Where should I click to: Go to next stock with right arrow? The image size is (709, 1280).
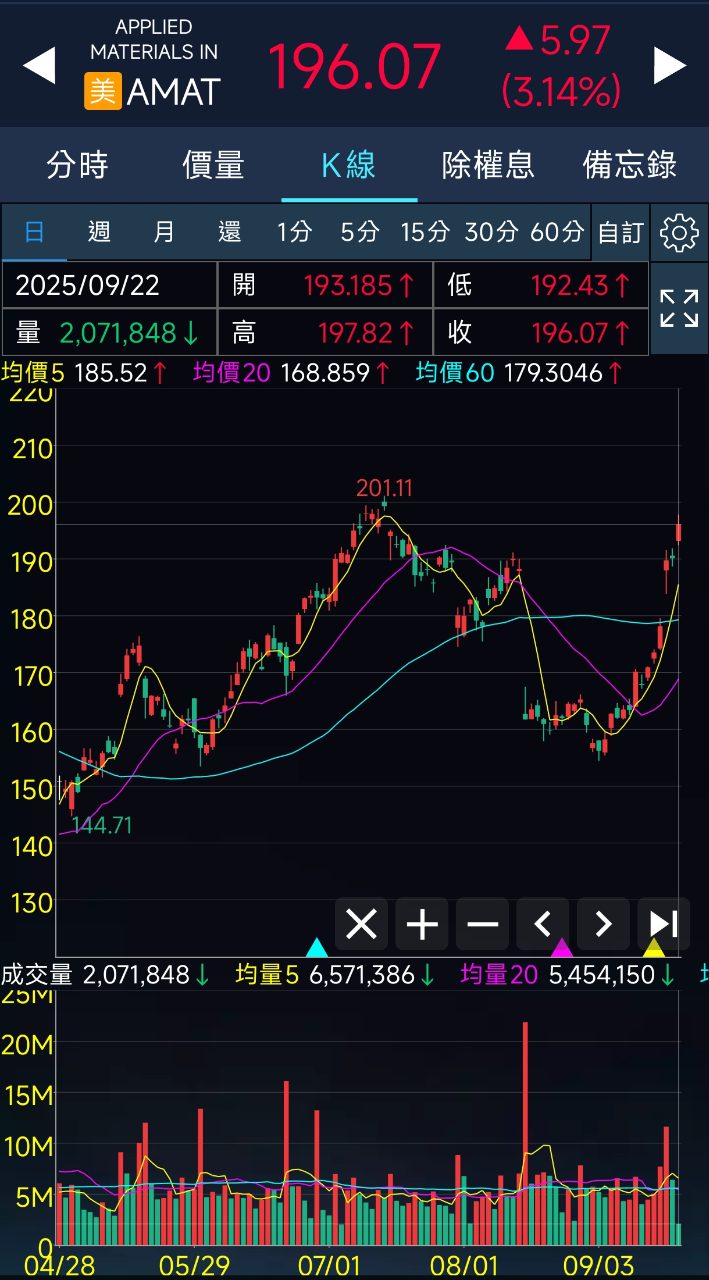pyautogui.click(x=669, y=66)
